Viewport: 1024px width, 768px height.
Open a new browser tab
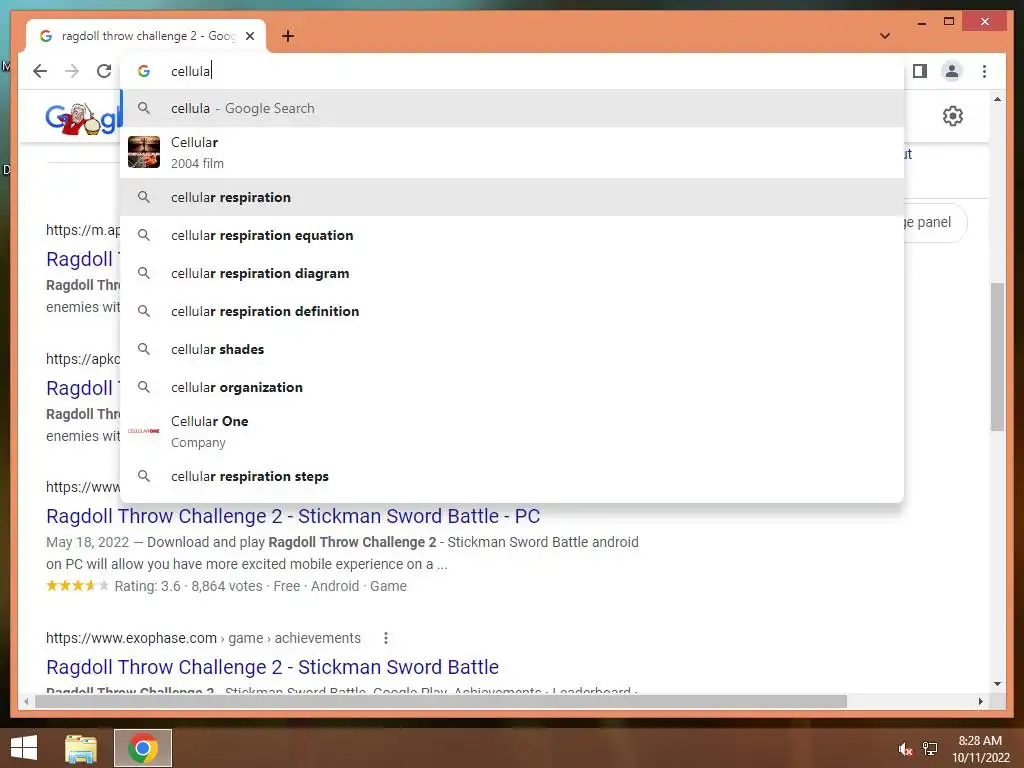(x=288, y=36)
